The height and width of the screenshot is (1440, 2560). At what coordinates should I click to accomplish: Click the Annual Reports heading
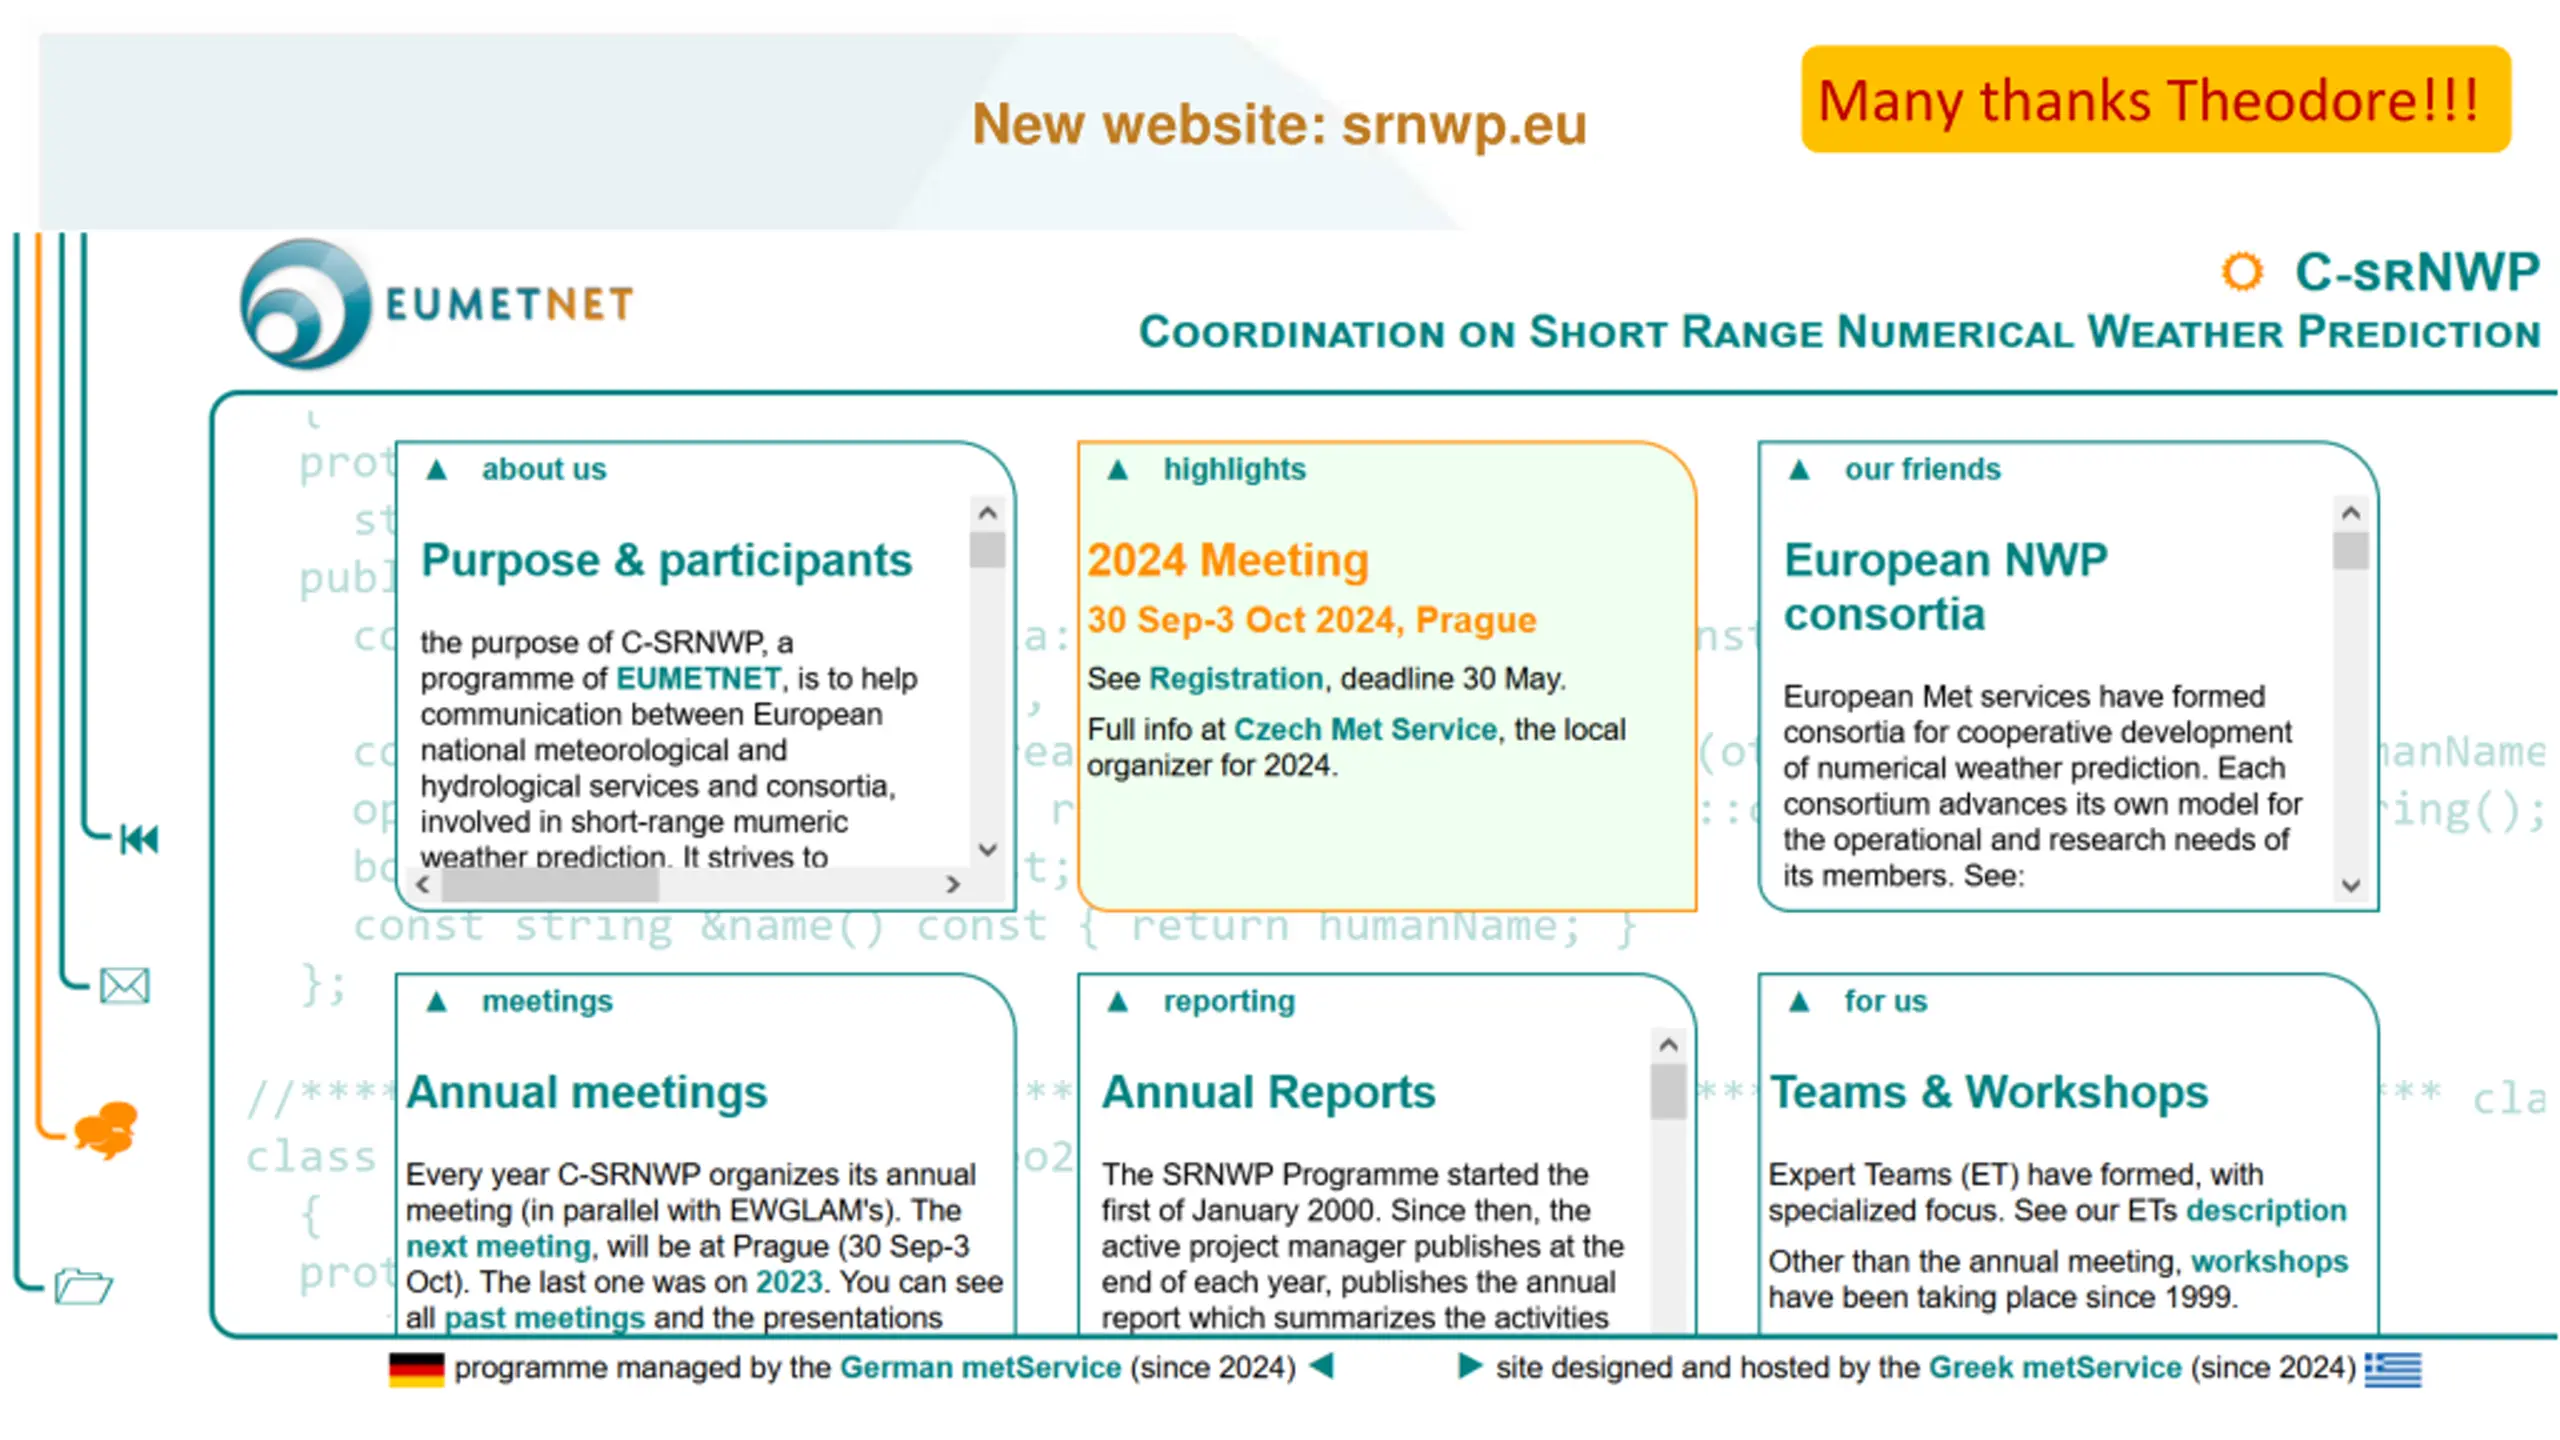(1268, 1092)
